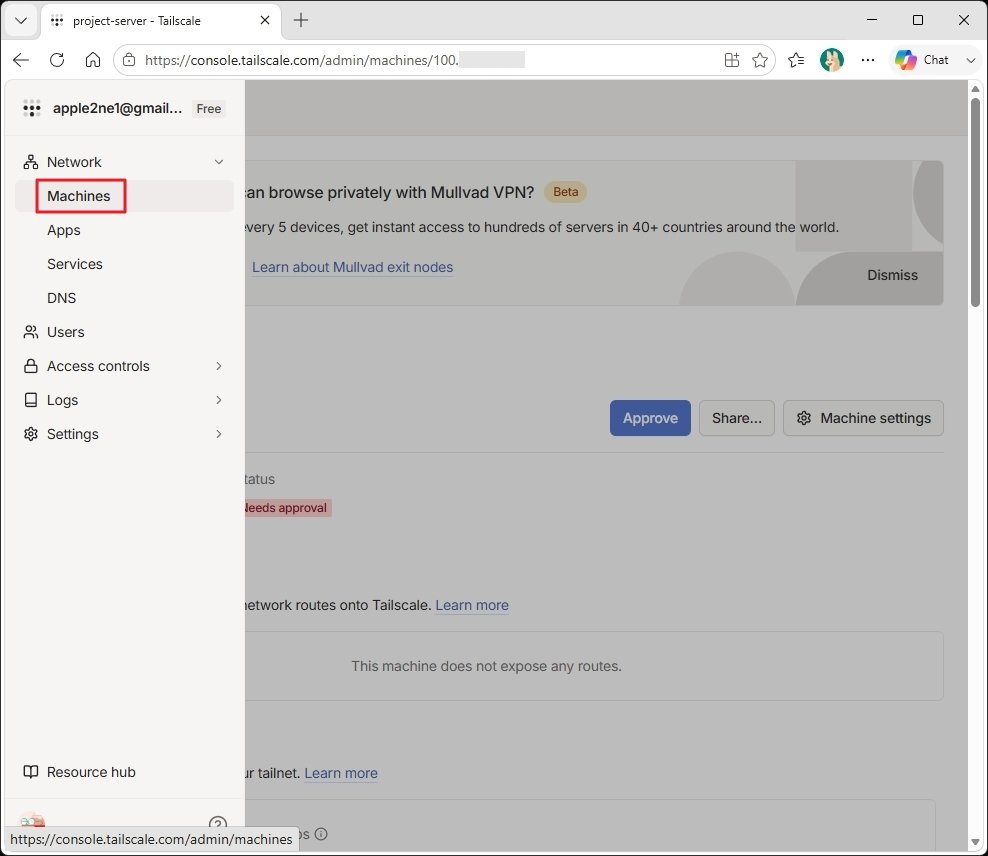Click the Free plan badge
This screenshot has width=988, height=856.
pyautogui.click(x=209, y=108)
